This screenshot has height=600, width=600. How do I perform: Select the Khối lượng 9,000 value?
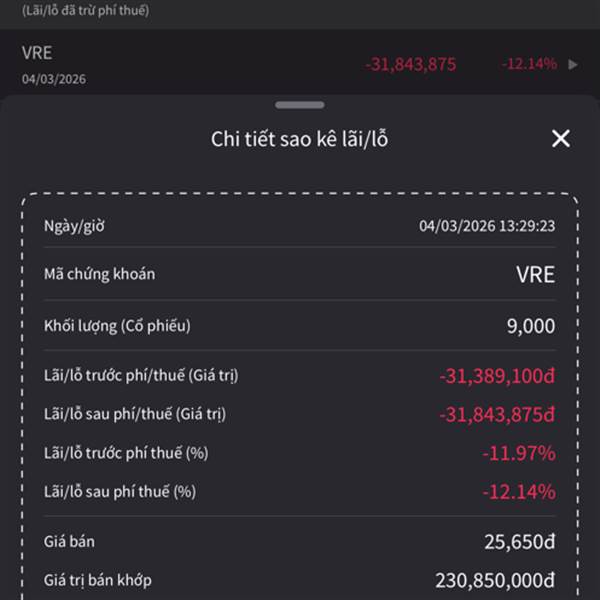click(x=531, y=326)
